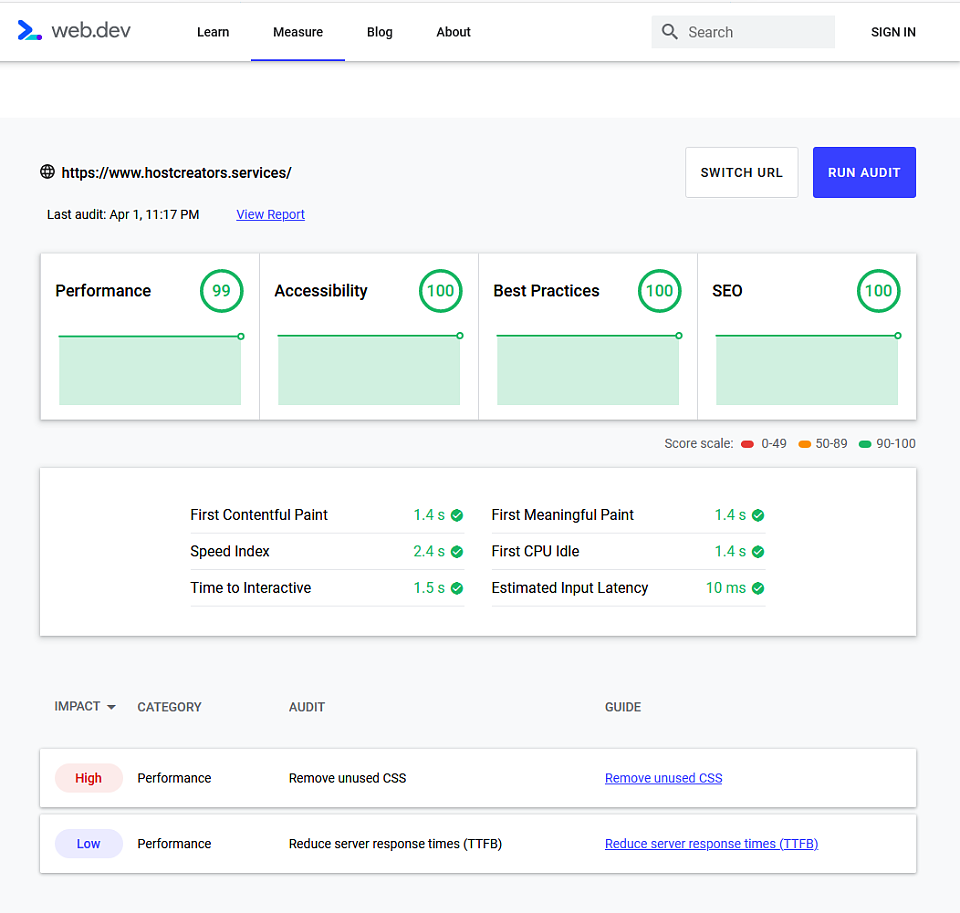Click the AUDIT column header
The image size is (960, 913).
pos(307,707)
